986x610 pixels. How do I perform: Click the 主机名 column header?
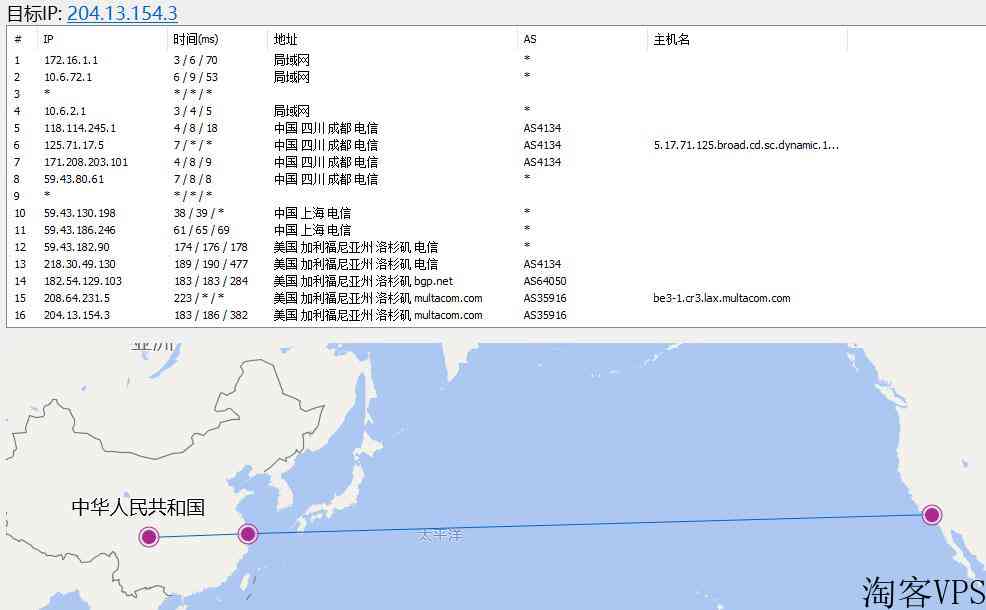coord(671,40)
